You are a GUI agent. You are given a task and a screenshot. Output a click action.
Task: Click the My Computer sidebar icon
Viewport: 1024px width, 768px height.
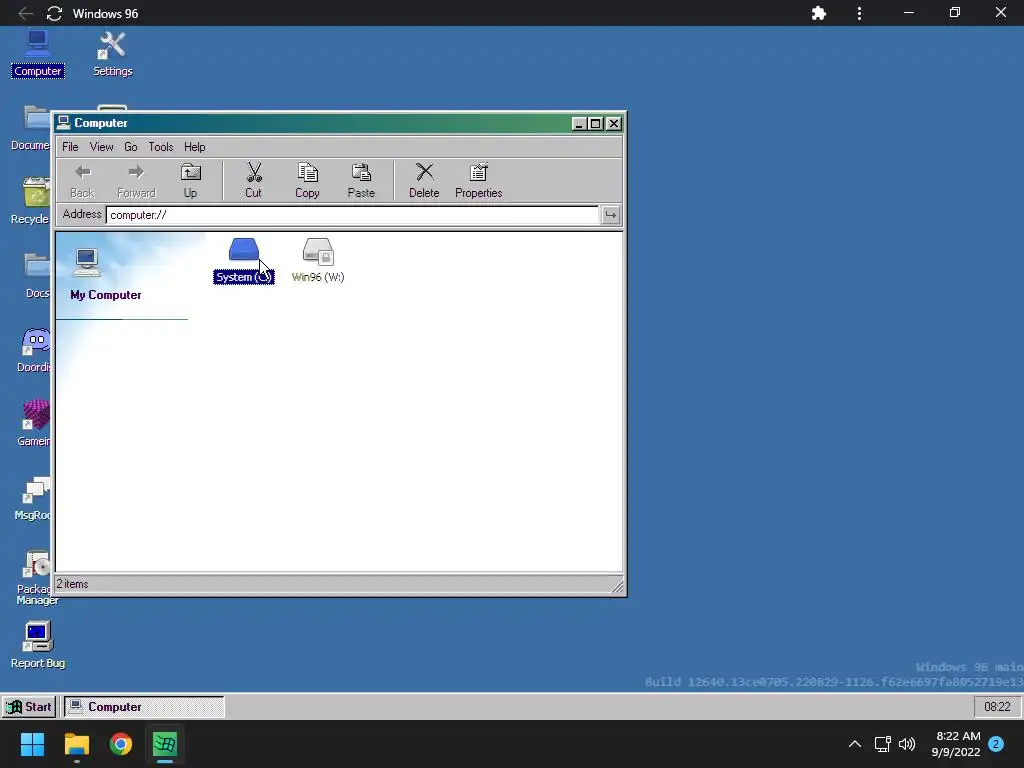86,262
